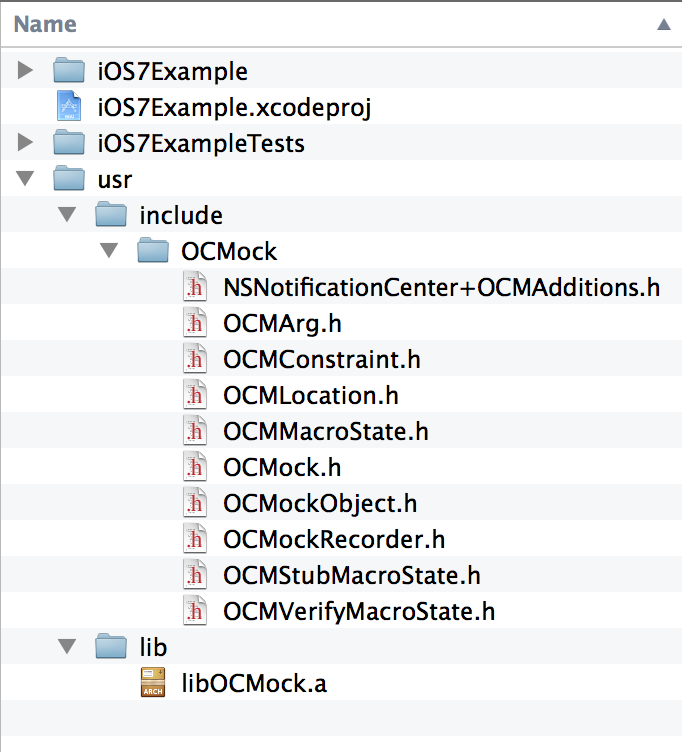
Task: Toggle sort order via Name column arrow
Action: pos(664,24)
